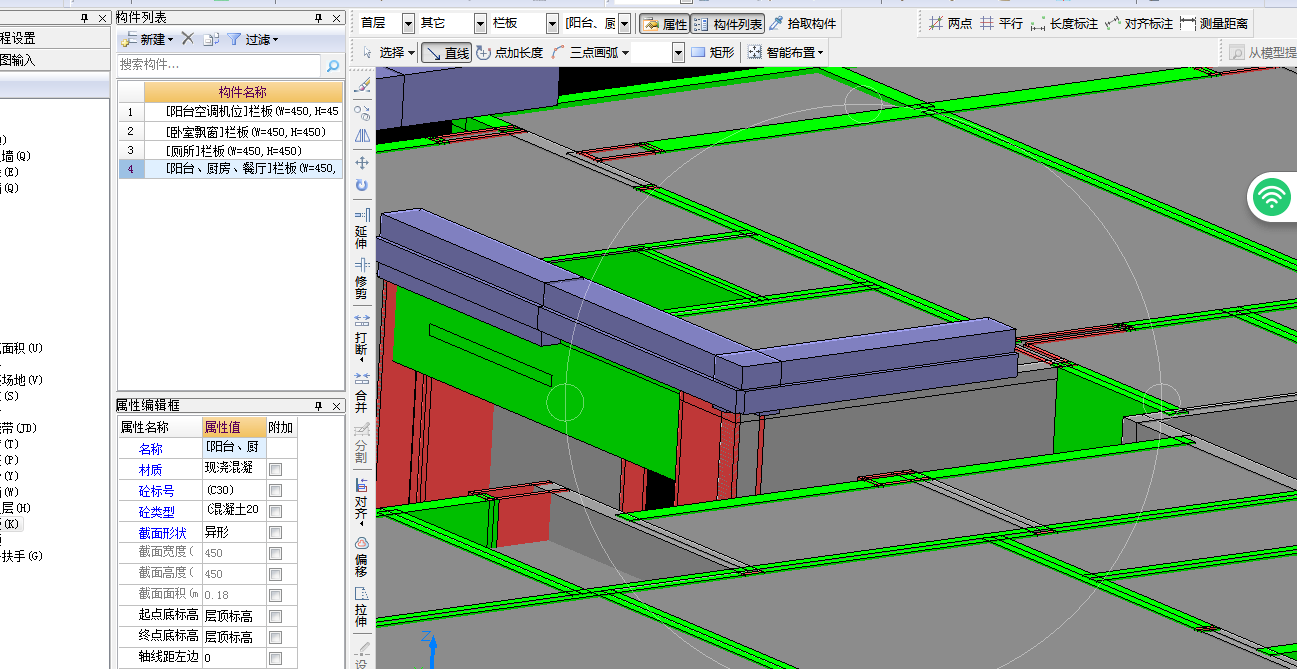The image size is (1297, 669).
Task: Click the 名称 property value cell
Action: [234, 448]
